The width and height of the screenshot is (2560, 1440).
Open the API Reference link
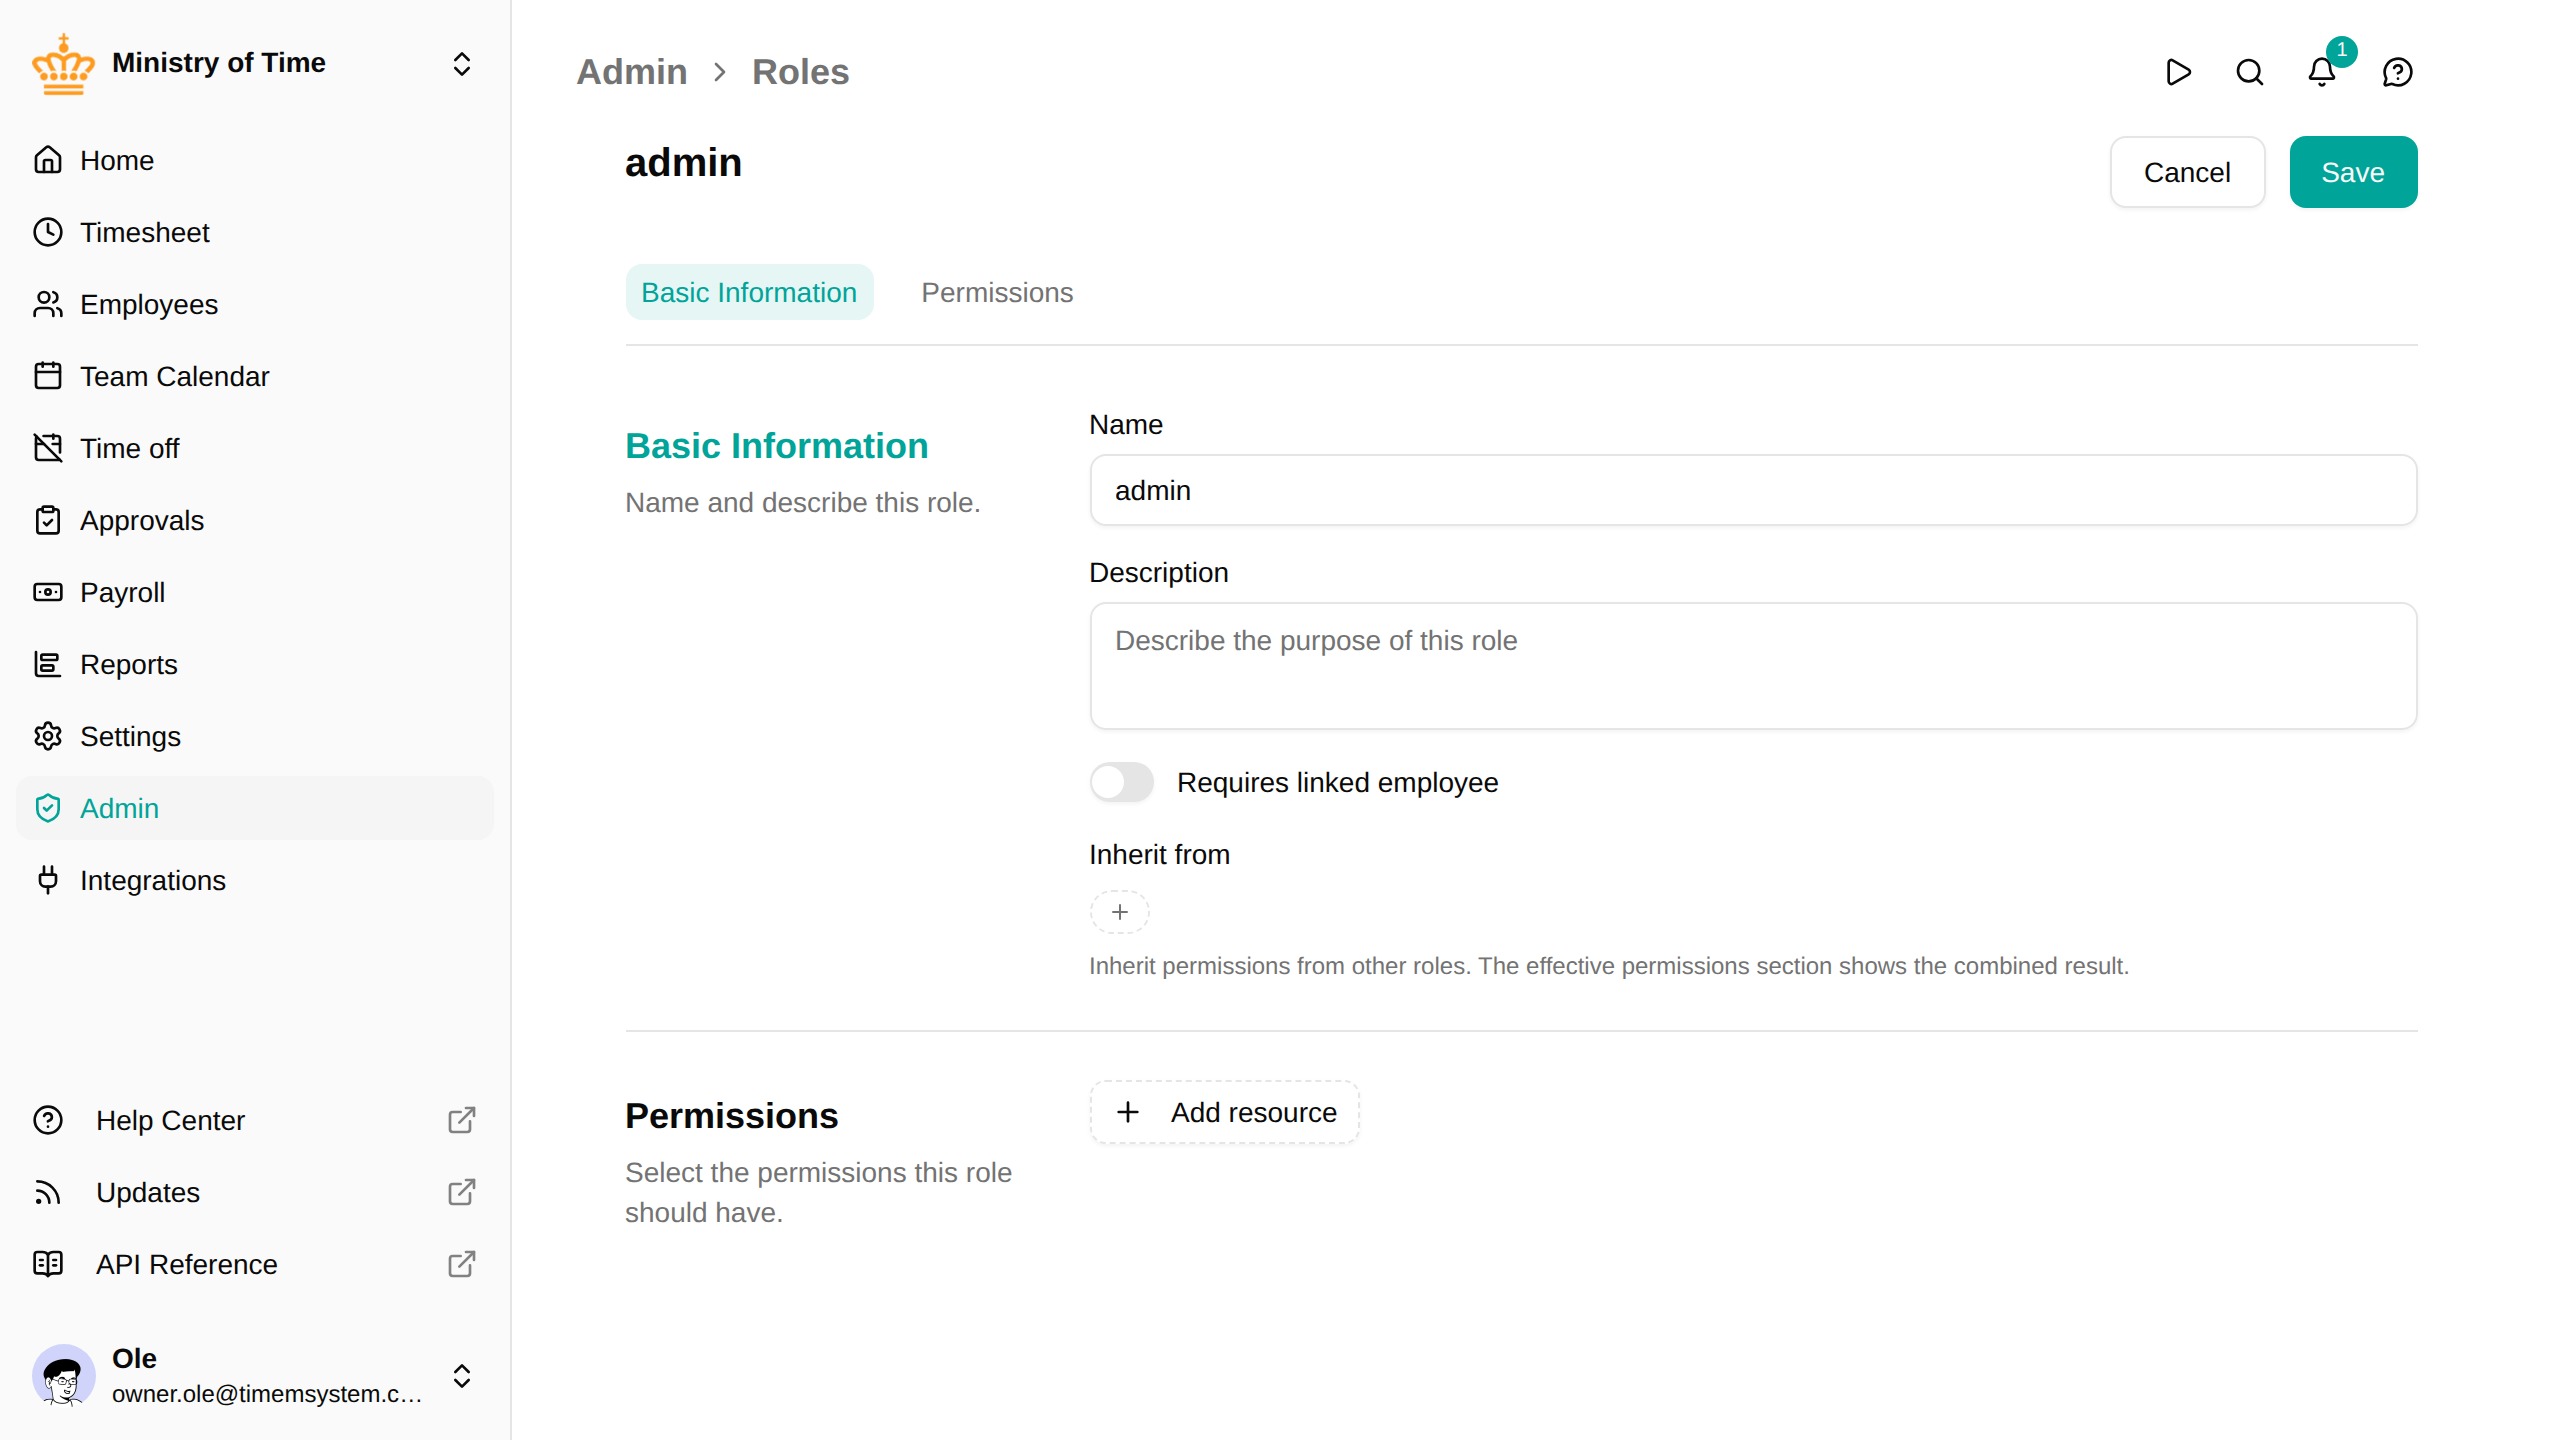pyautogui.click(x=255, y=1264)
